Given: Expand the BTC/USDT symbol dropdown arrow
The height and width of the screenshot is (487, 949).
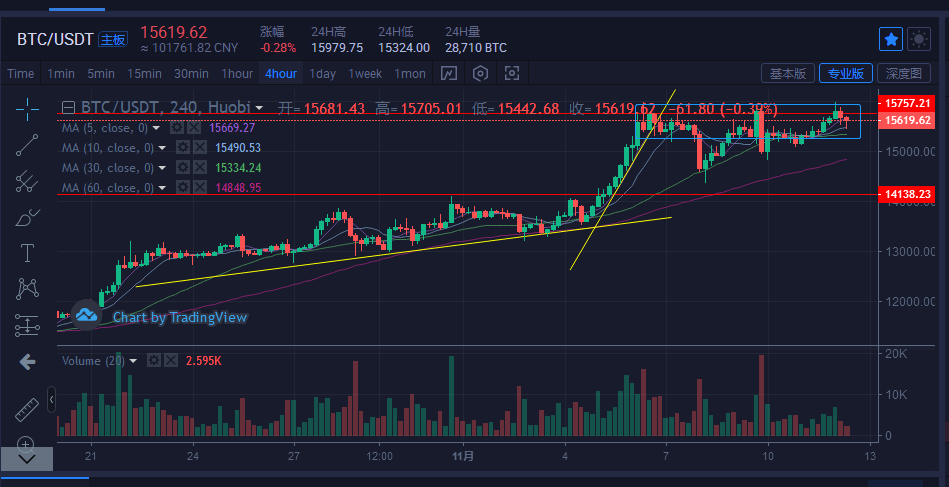Looking at the screenshot, I should coord(260,108).
